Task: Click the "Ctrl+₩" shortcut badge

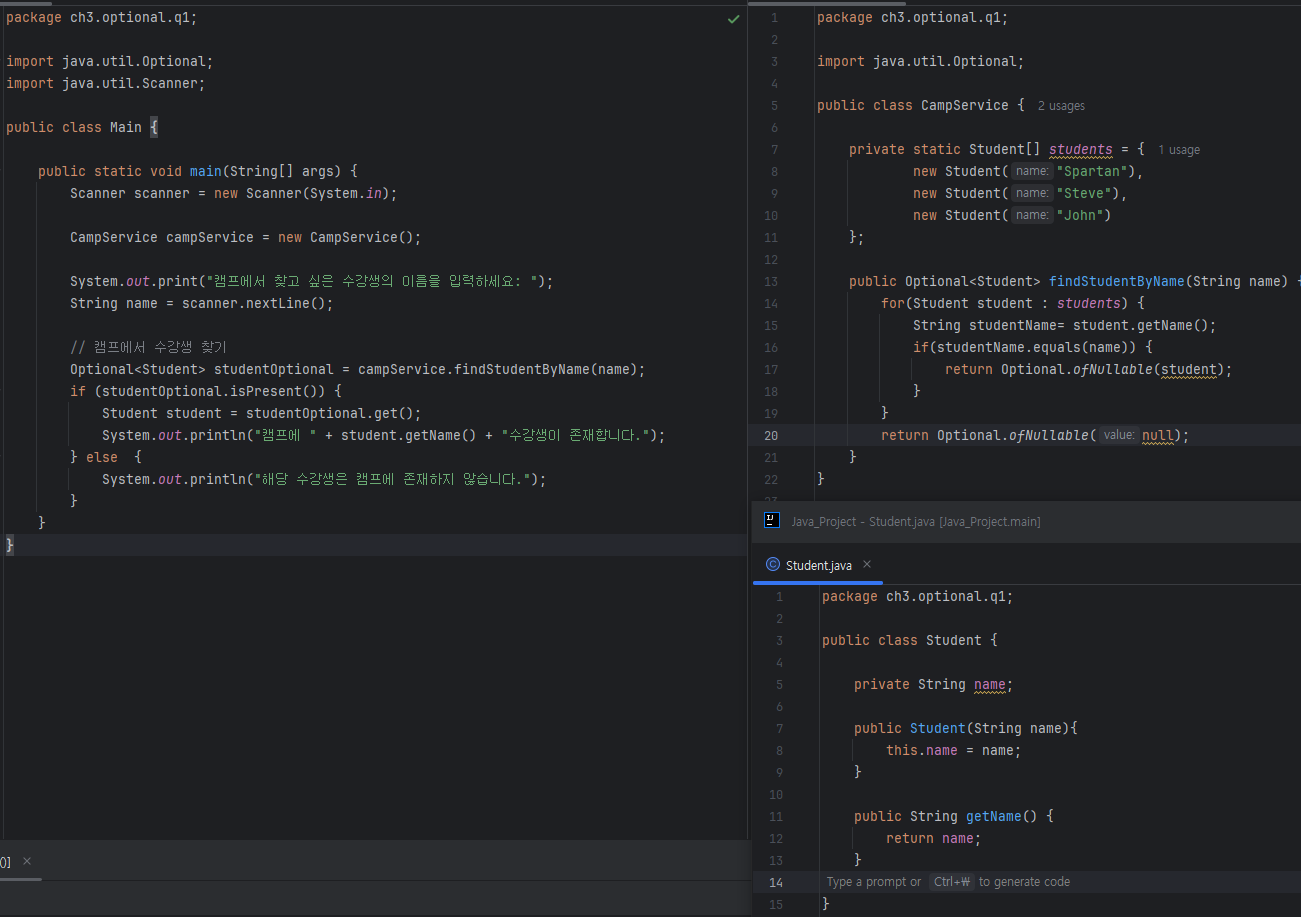Action: (951, 882)
